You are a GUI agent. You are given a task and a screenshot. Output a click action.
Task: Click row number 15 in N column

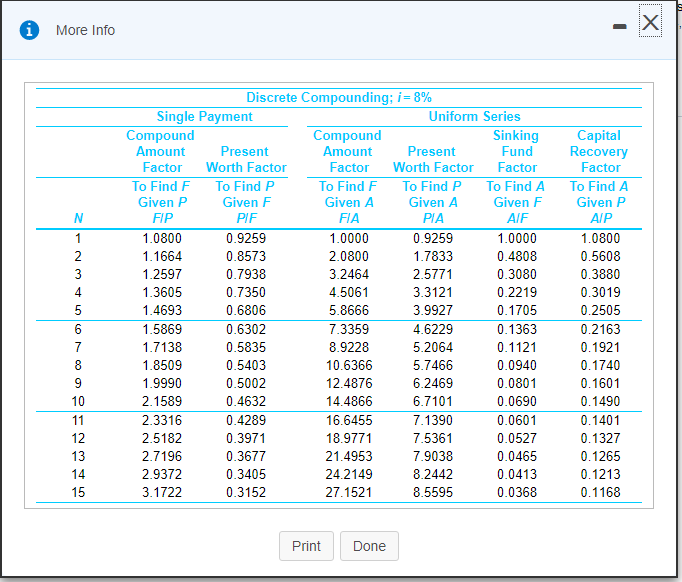pyautogui.click(x=78, y=492)
